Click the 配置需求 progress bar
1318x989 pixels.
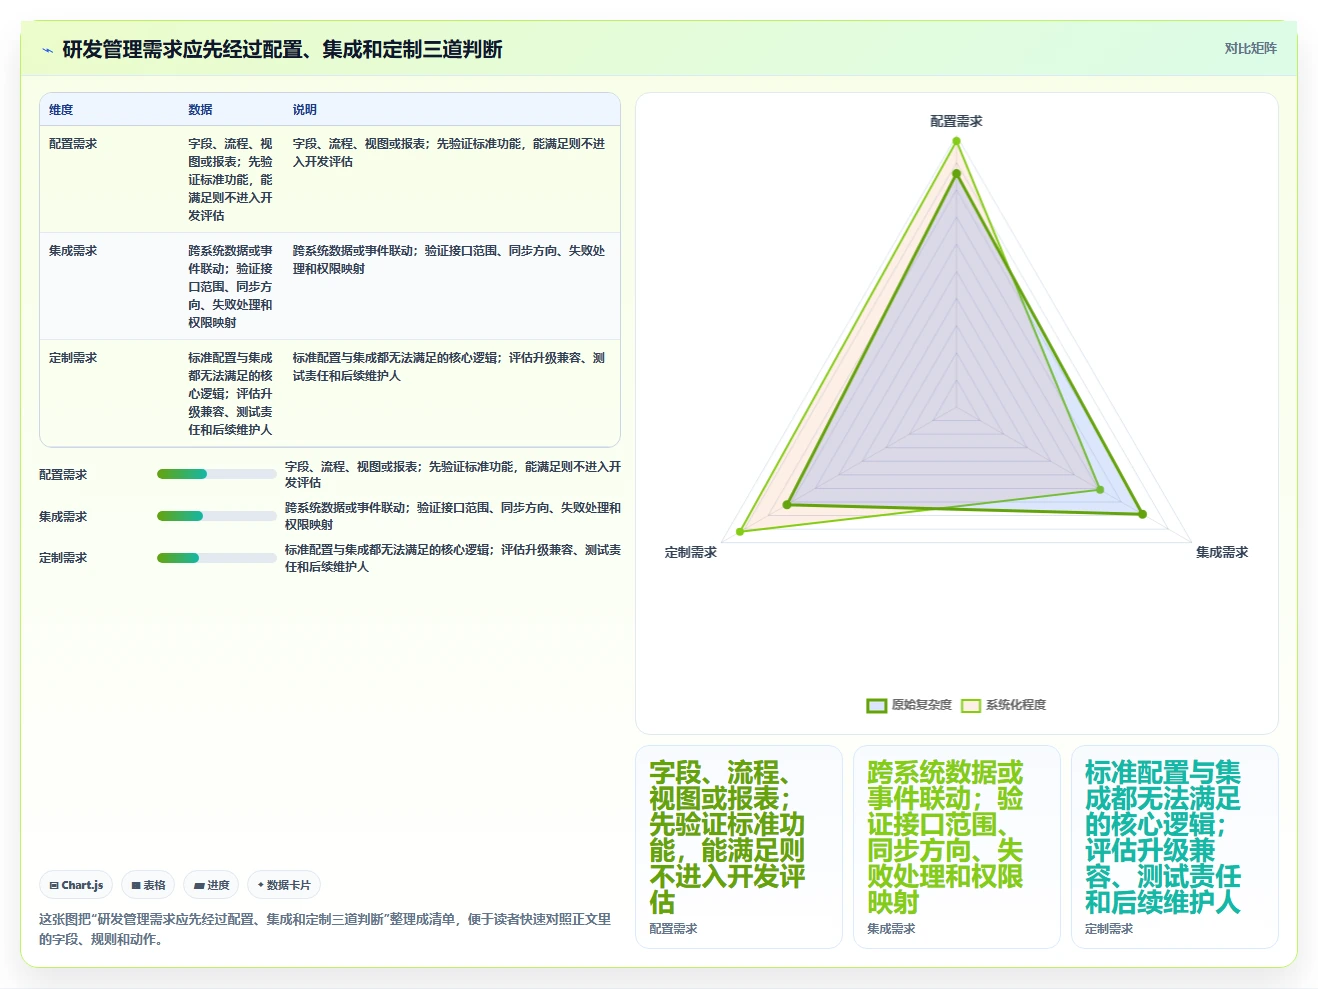coord(216,474)
